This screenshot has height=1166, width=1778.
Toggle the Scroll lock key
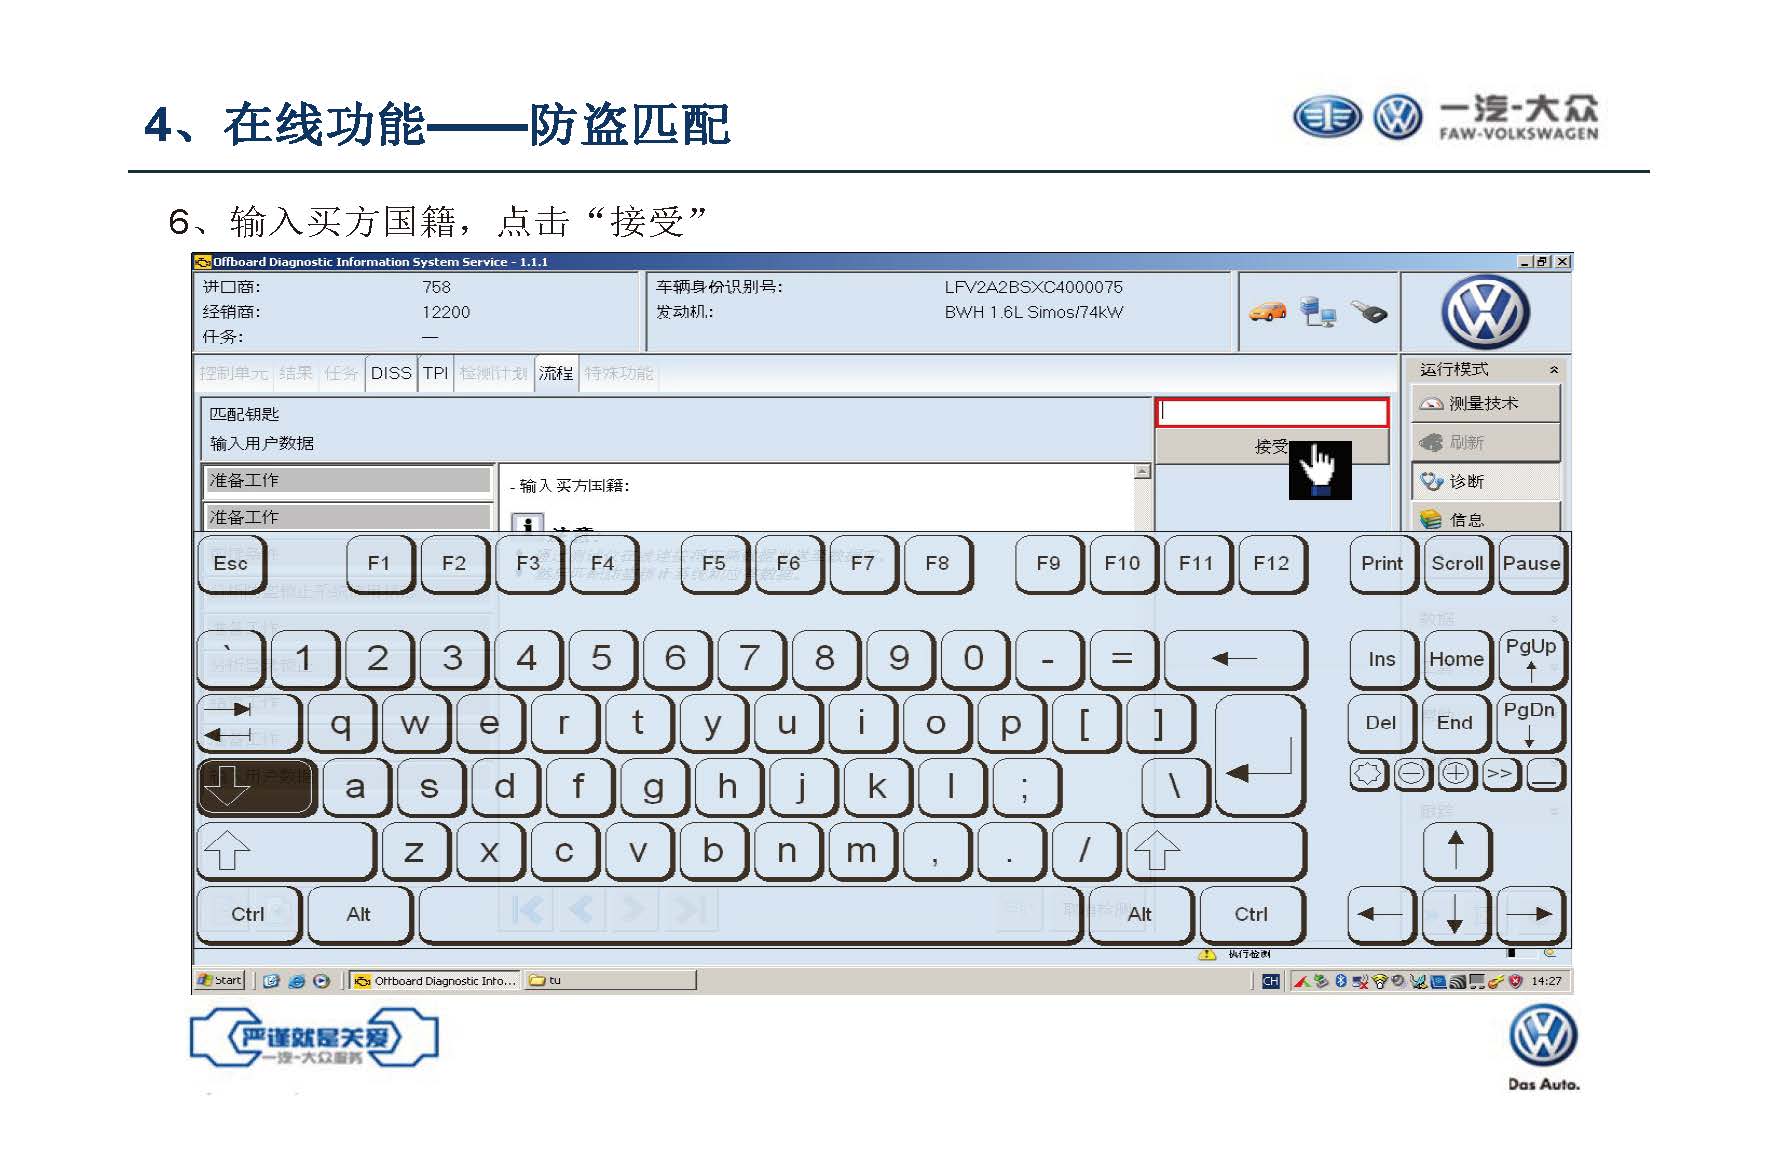click(1456, 564)
